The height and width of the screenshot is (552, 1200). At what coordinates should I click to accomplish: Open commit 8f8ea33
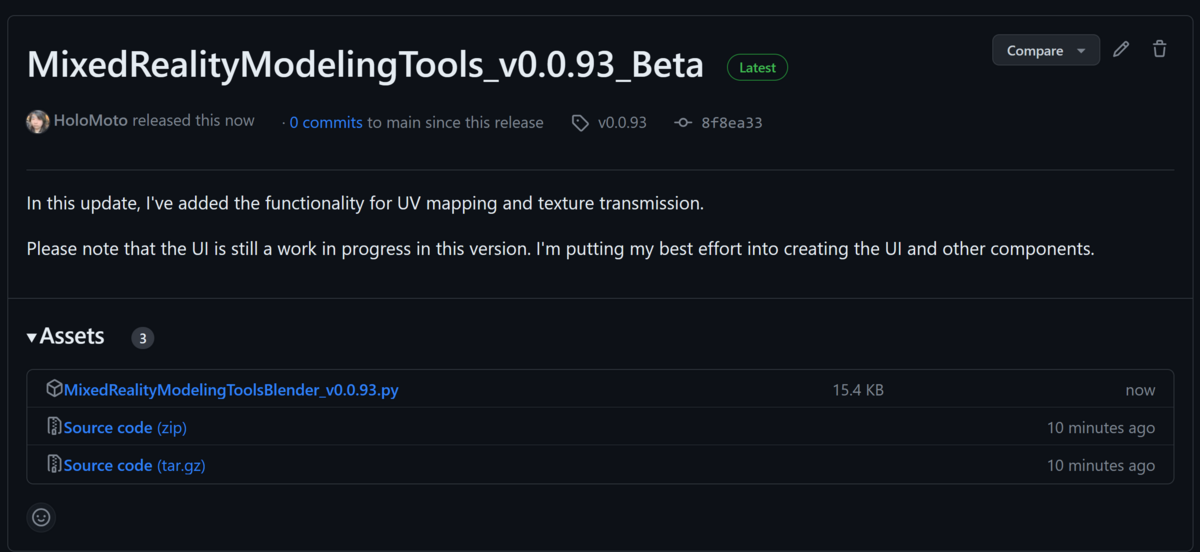pyautogui.click(x=732, y=123)
